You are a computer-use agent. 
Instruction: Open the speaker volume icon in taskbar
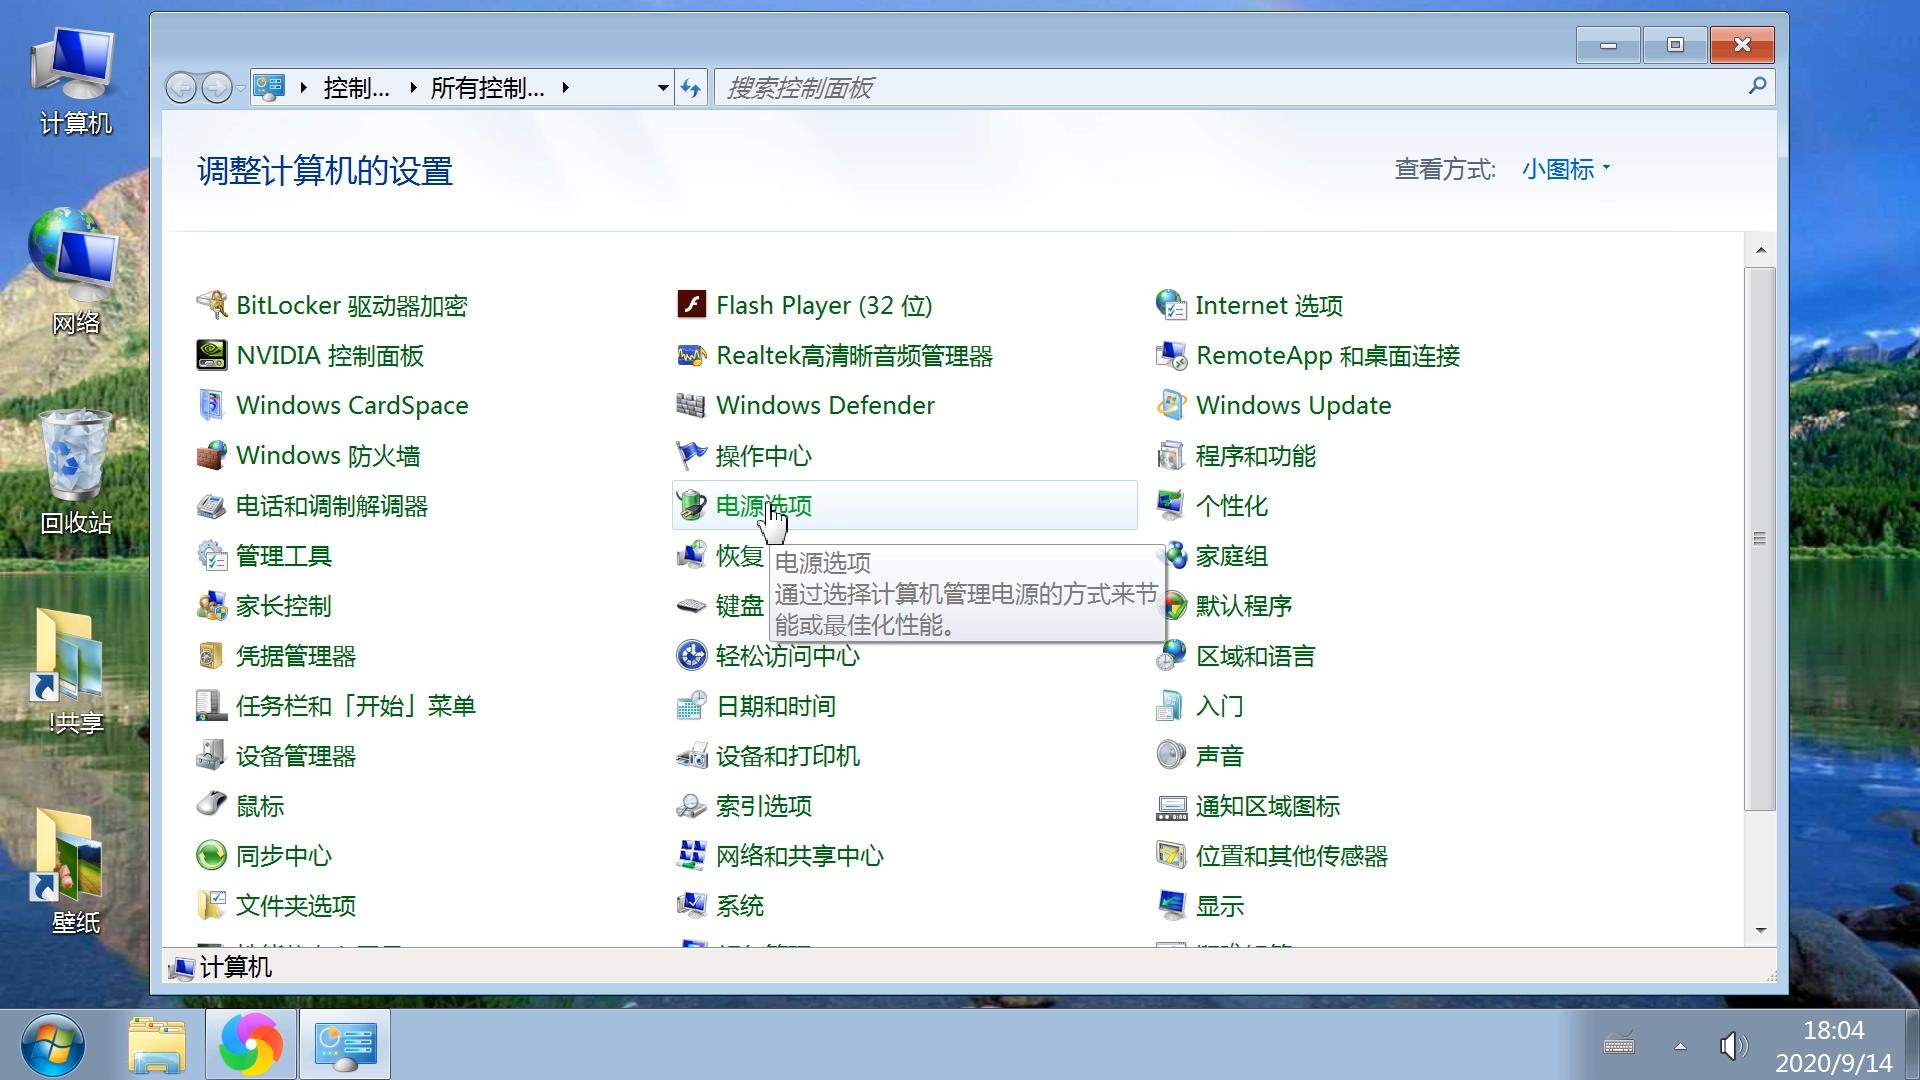[1732, 1046]
